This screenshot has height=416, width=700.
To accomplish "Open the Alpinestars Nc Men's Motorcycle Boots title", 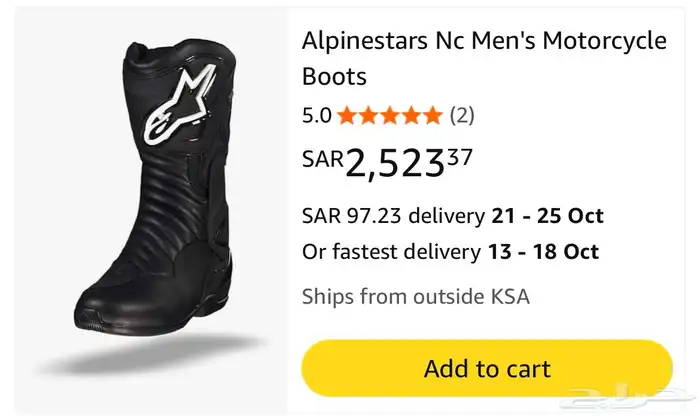I will click(x=484, y=58).
